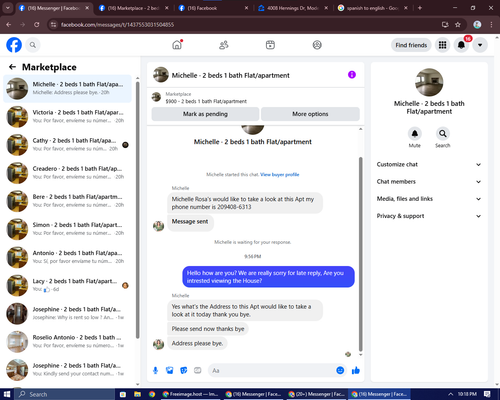Open the tab search dropdown arrow

pyautogui.click(x=7, y=8)
